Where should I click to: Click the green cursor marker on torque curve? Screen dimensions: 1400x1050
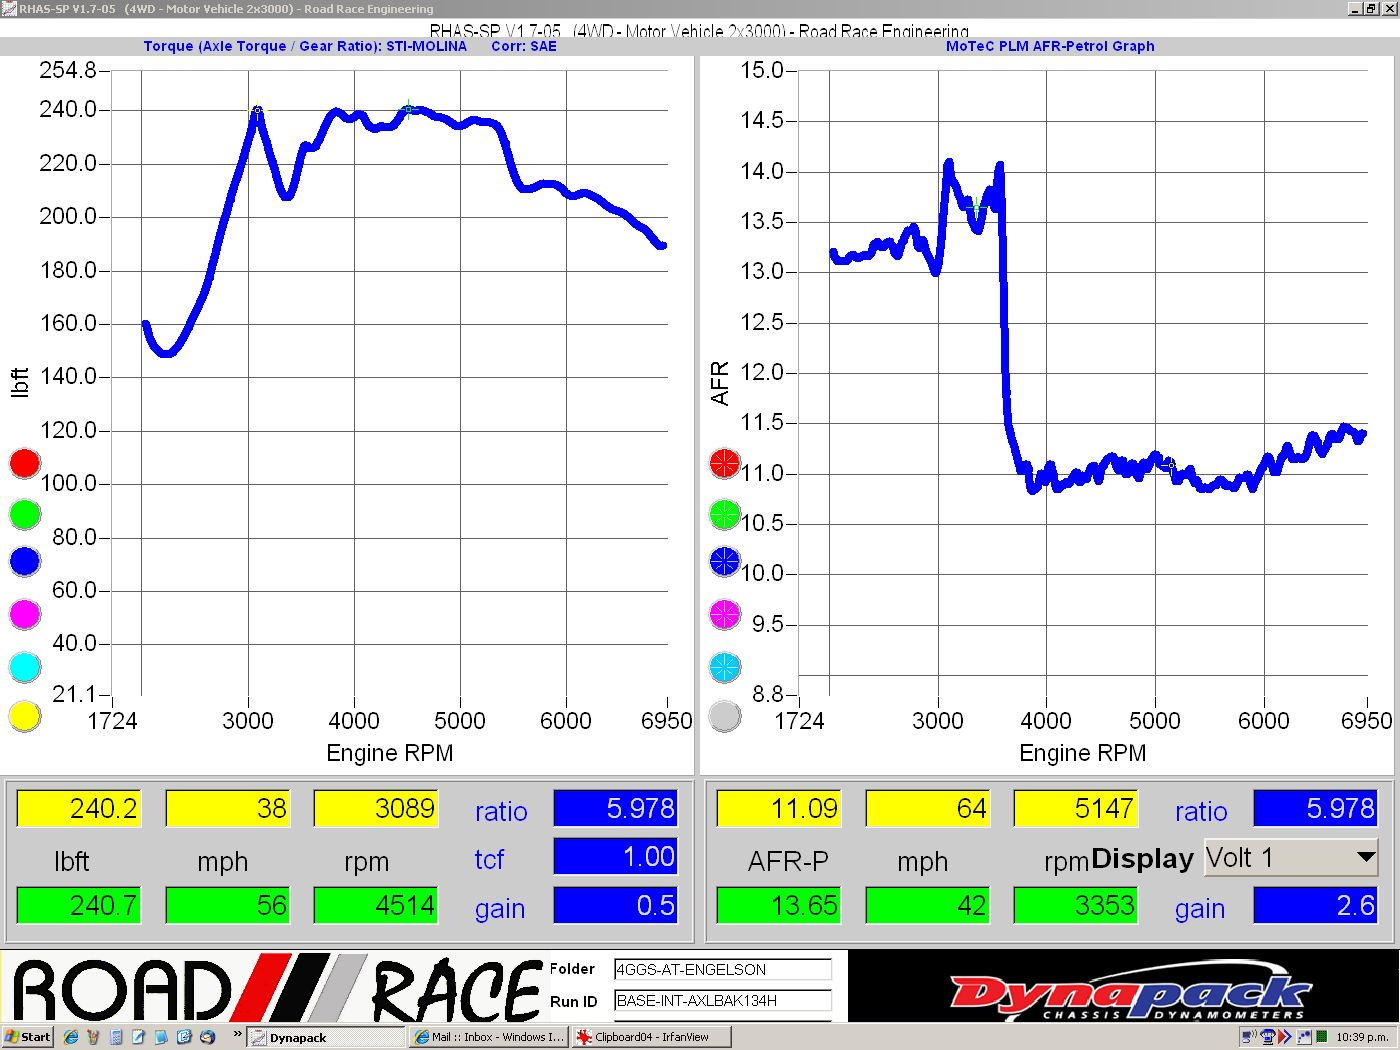(408, 109)
